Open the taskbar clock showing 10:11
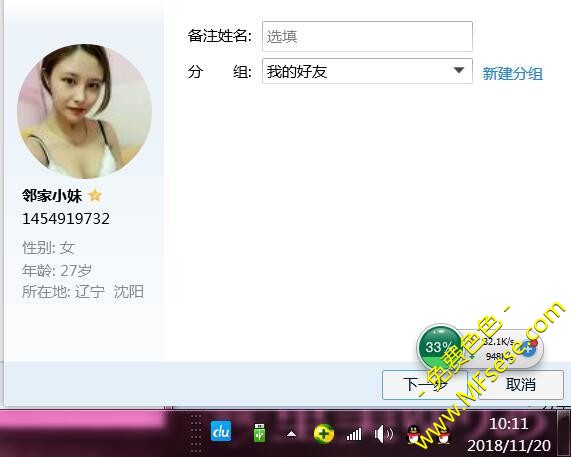 pyautogui.click(x=509, y=434)
